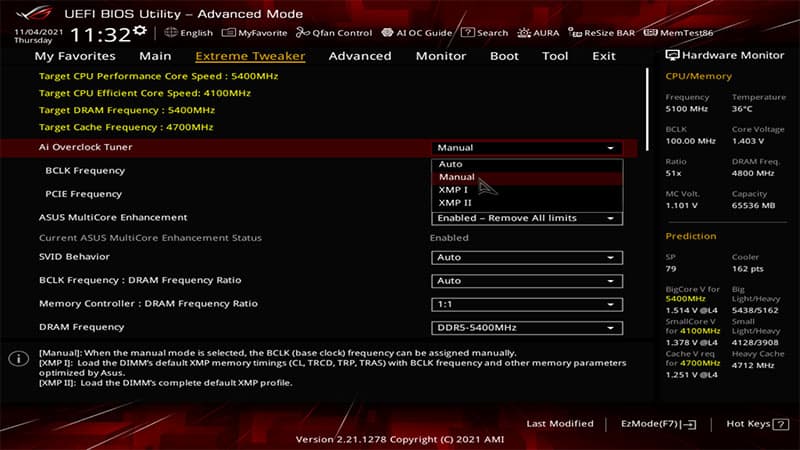Toggle the ReSize BAR option
This screenshot has height=450, width=800.
[x=602, y=33]
